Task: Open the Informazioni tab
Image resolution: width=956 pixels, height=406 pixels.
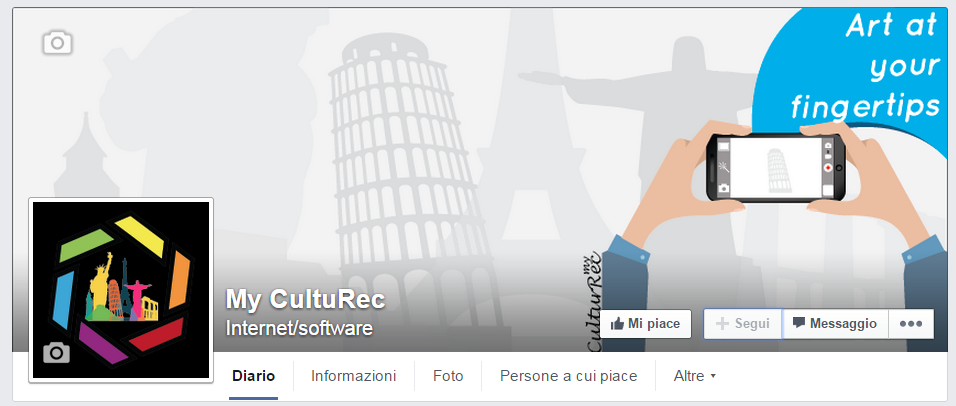Action: pyautogui.click(x=354, y=376)
